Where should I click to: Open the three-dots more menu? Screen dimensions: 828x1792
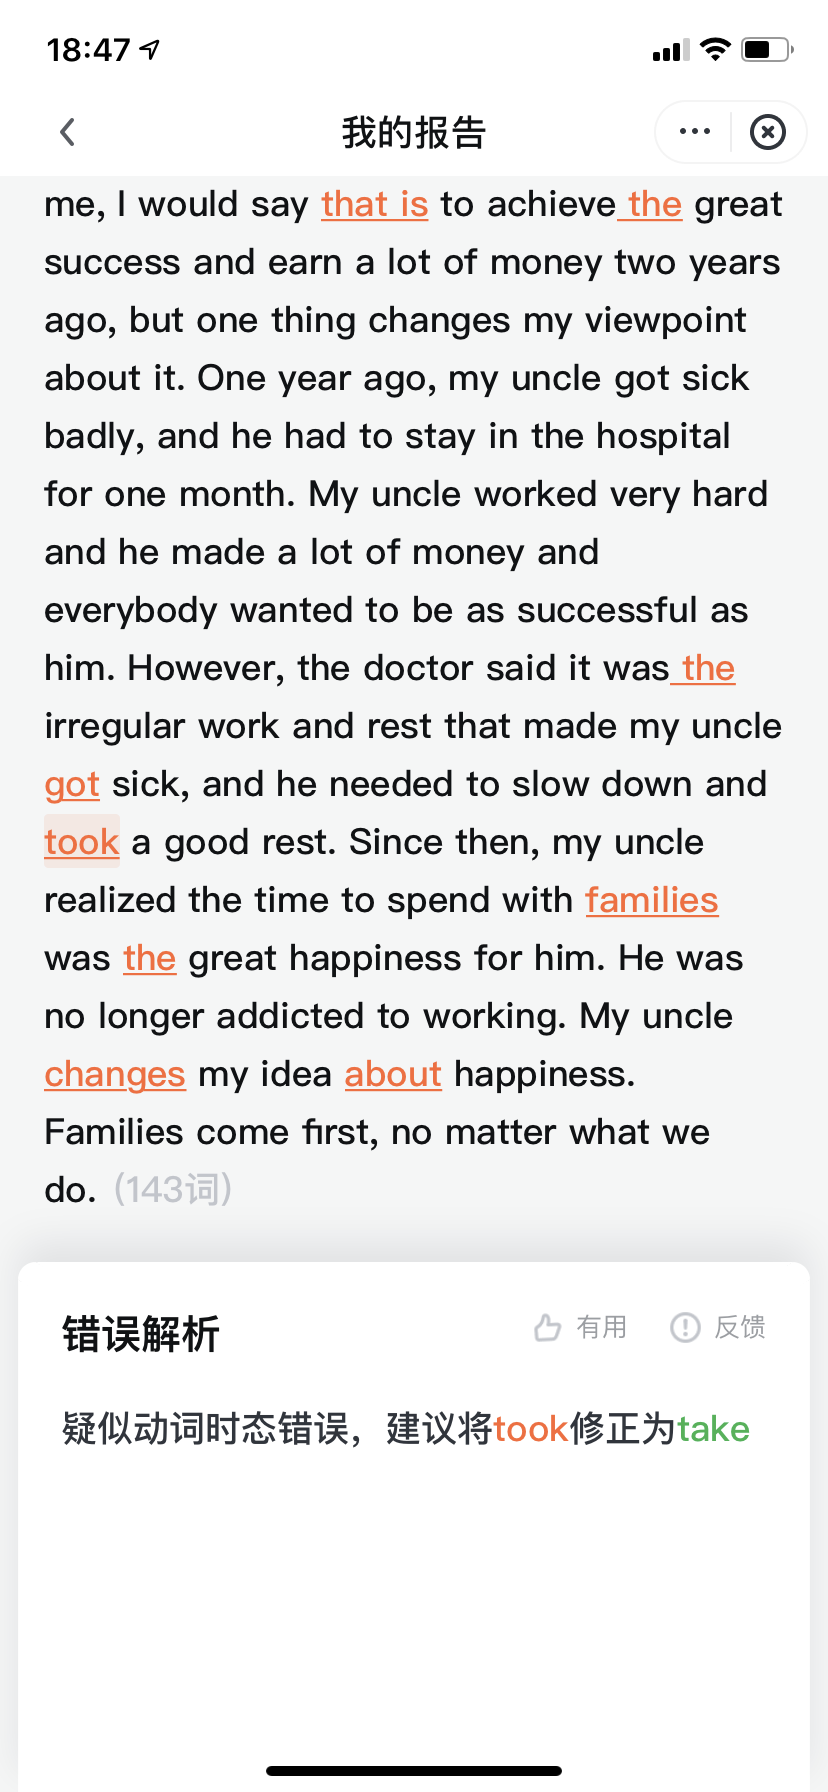694,132
